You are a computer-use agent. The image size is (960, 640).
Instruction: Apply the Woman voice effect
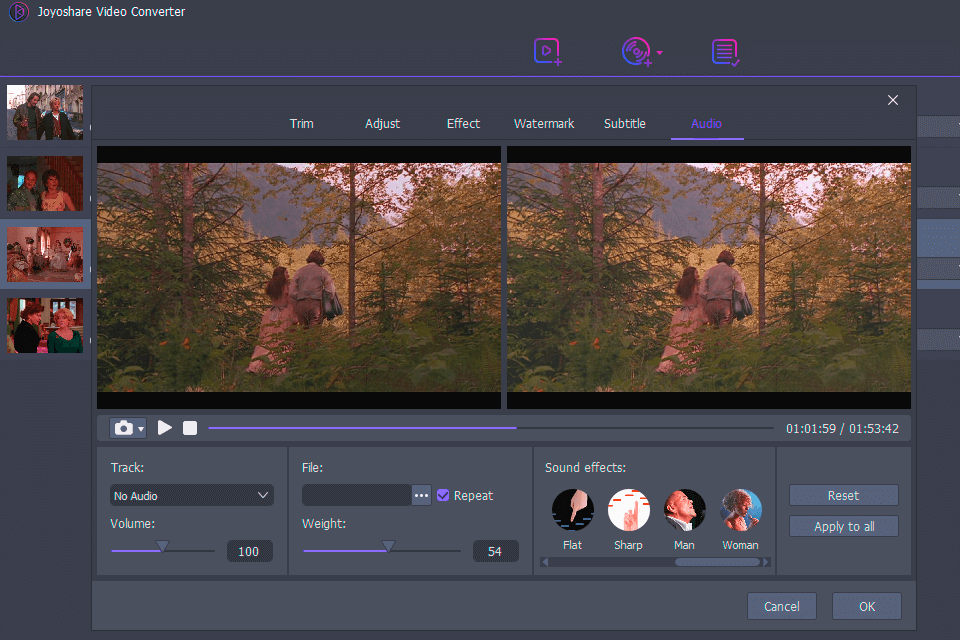click(x=741, y=510)
